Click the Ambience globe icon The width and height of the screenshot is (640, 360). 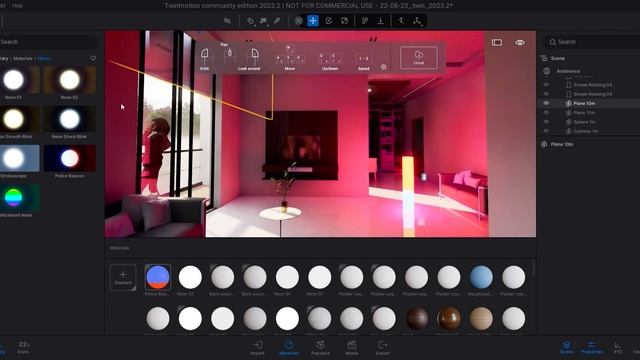(x=547, y=71)
